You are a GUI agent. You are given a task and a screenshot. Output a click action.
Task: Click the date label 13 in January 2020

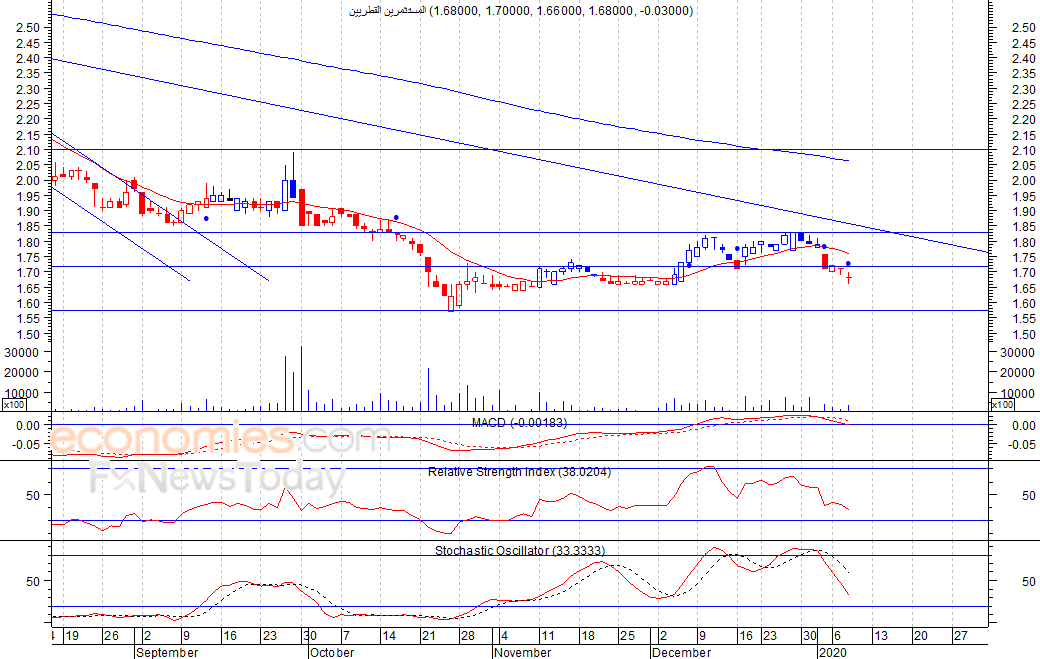click(x=880, y=636)
